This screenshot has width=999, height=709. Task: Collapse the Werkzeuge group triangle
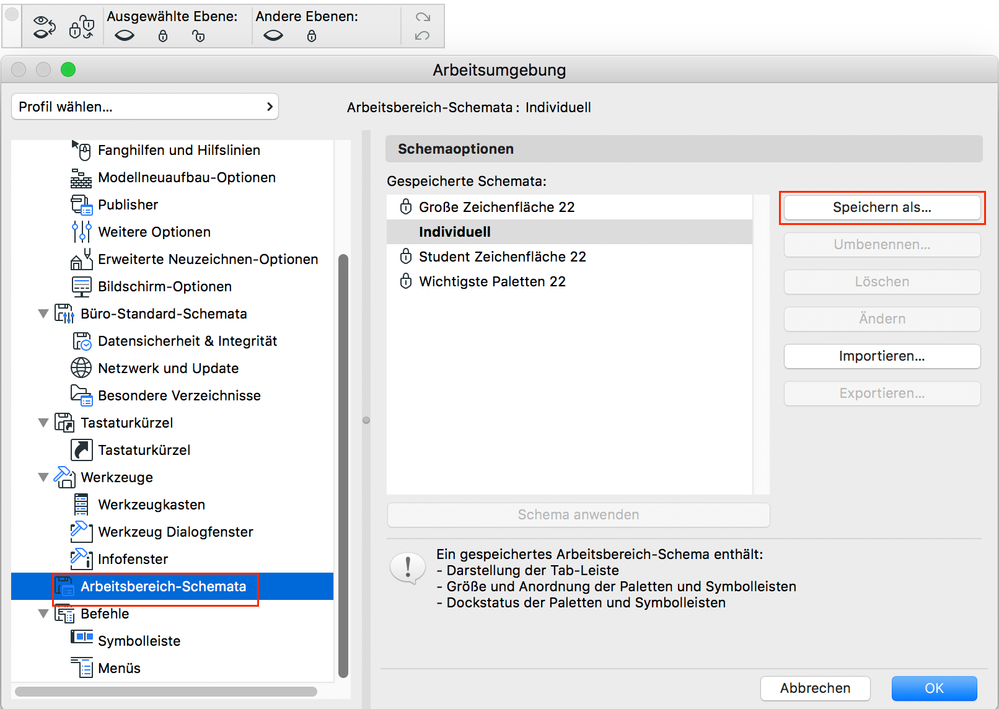43,477
